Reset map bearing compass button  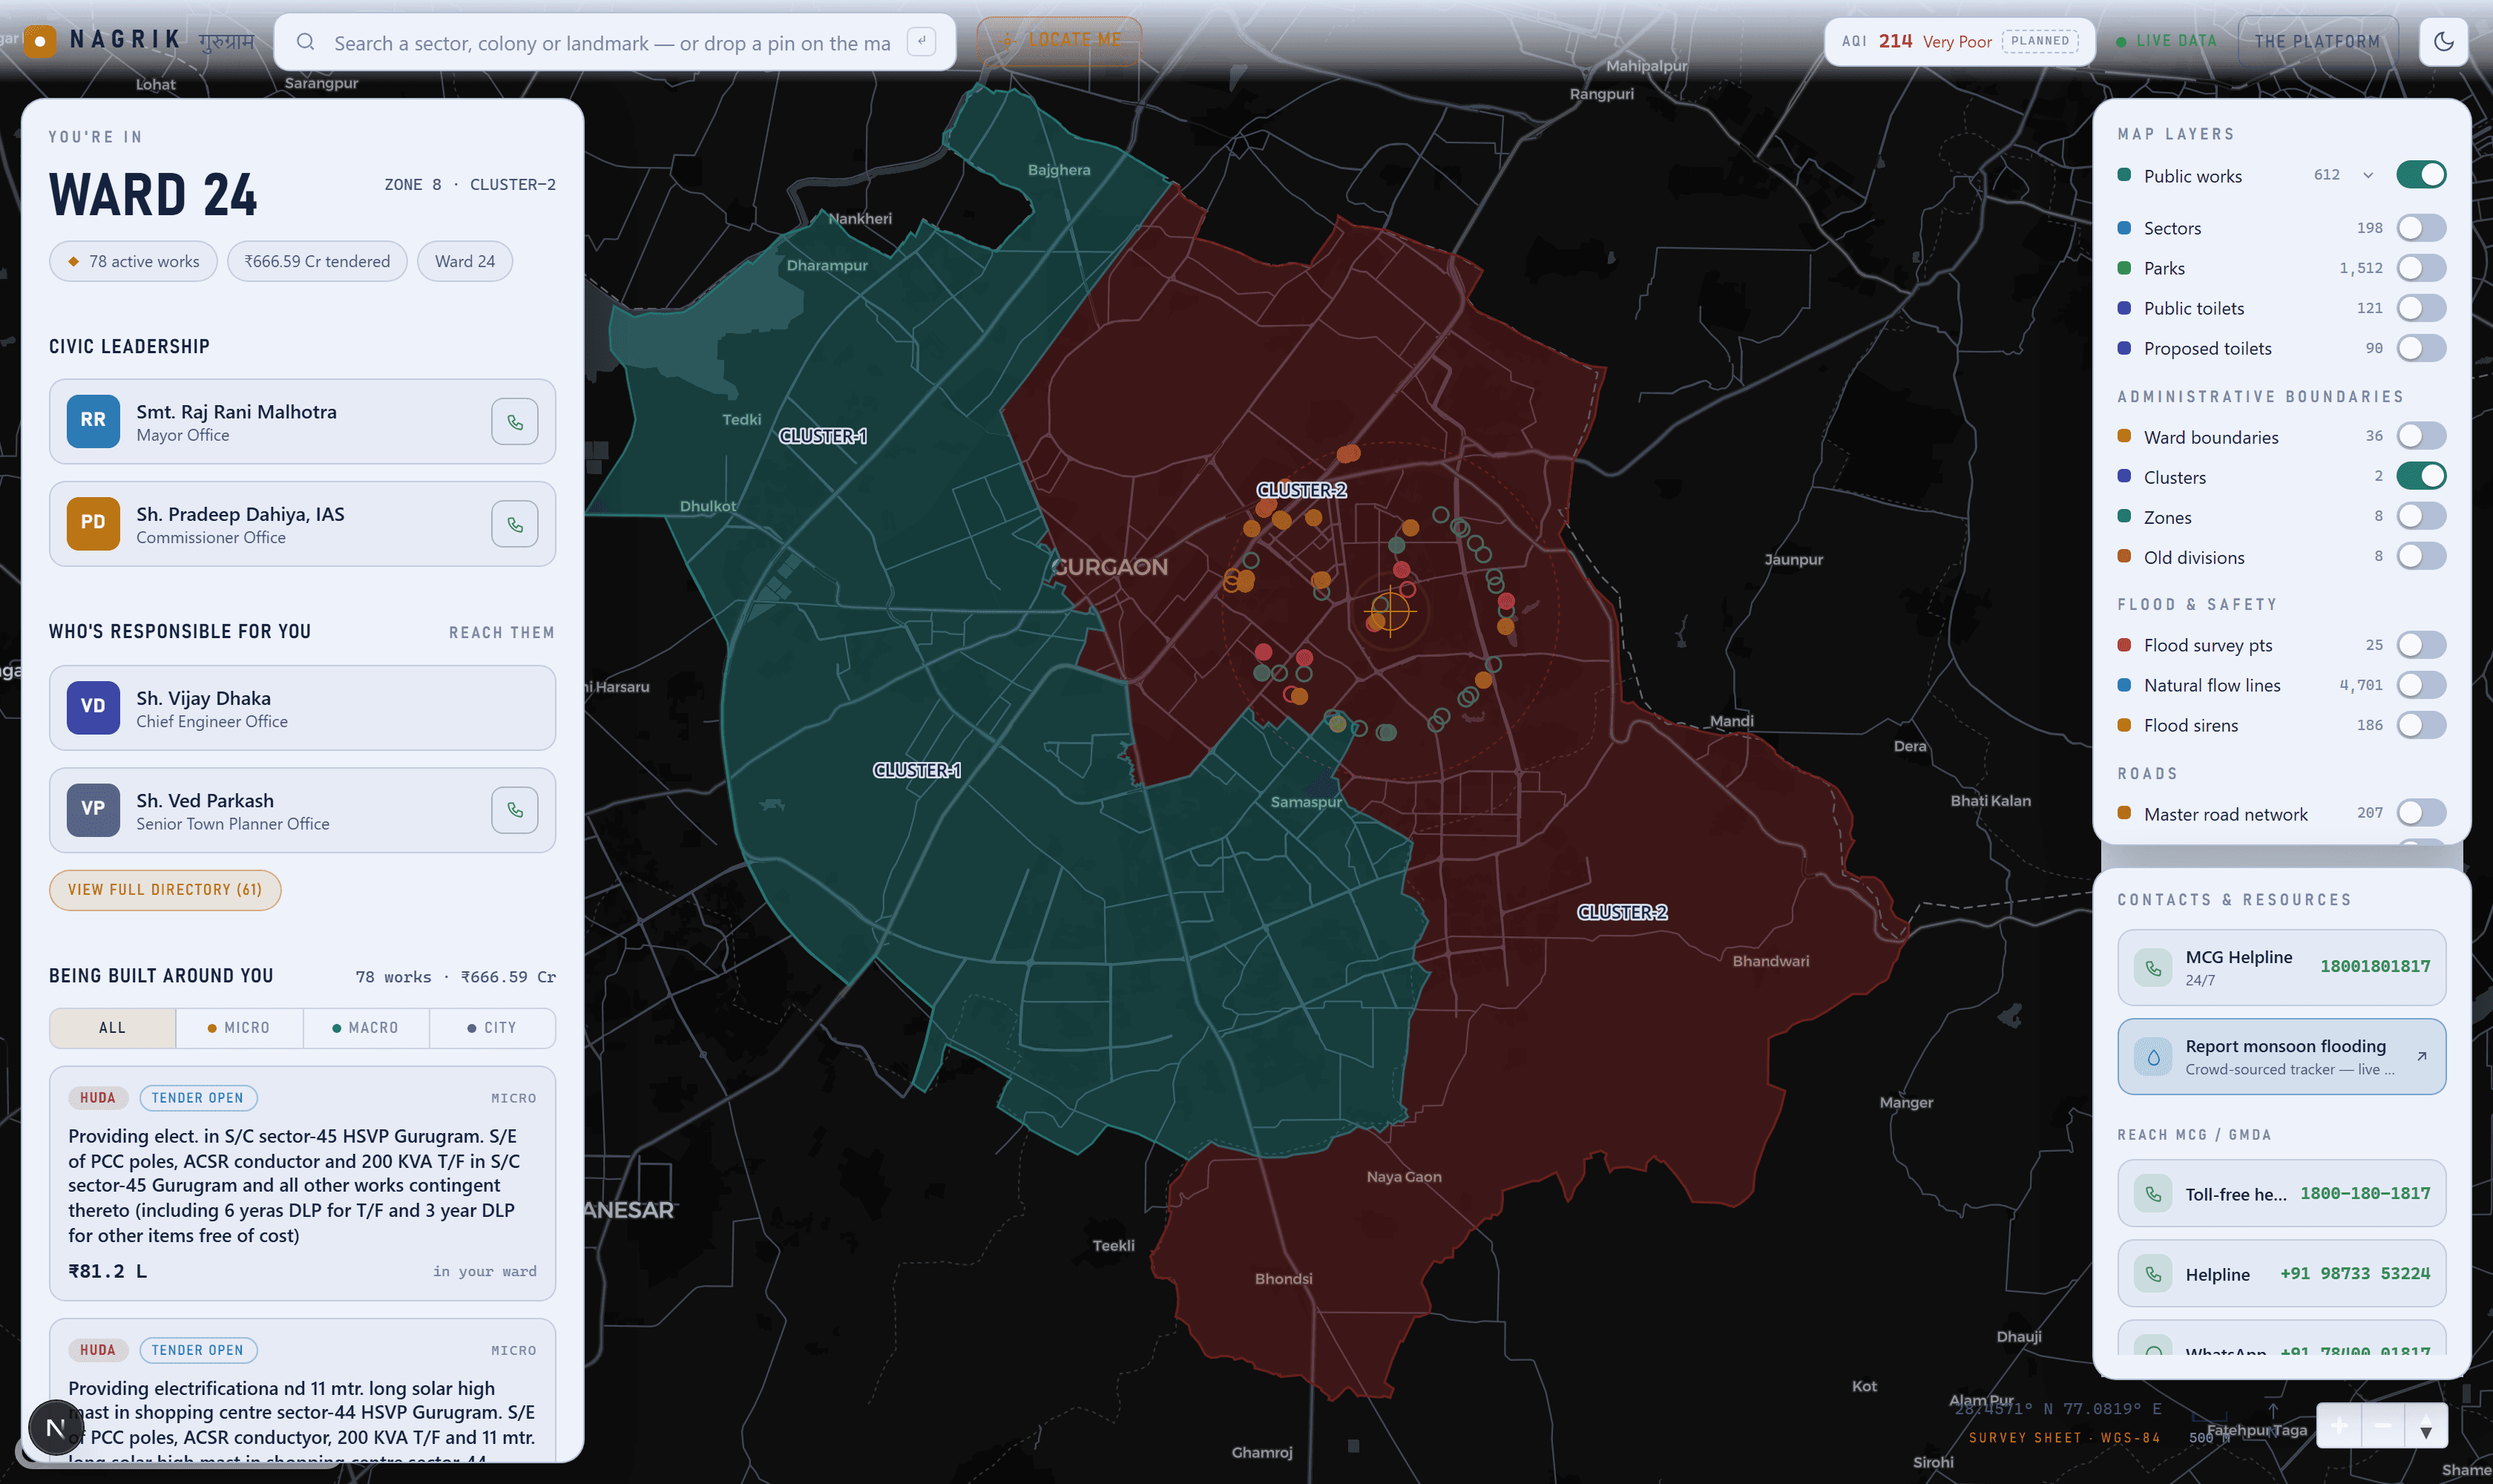[x=2425, y=1426]
